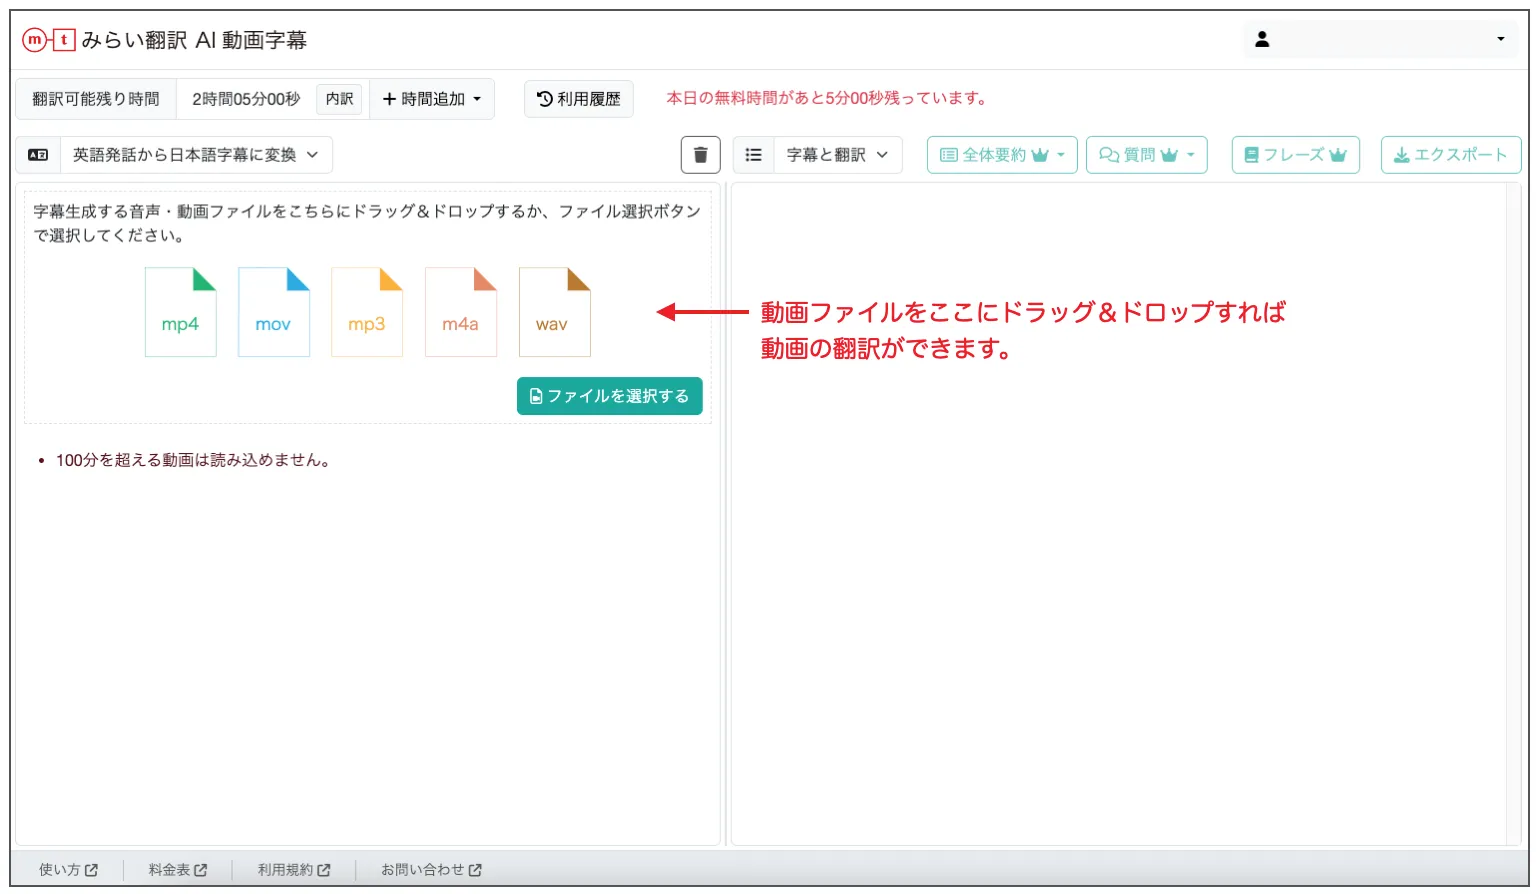Click the 内訳 remaining time breakdown

coord(339,98)
